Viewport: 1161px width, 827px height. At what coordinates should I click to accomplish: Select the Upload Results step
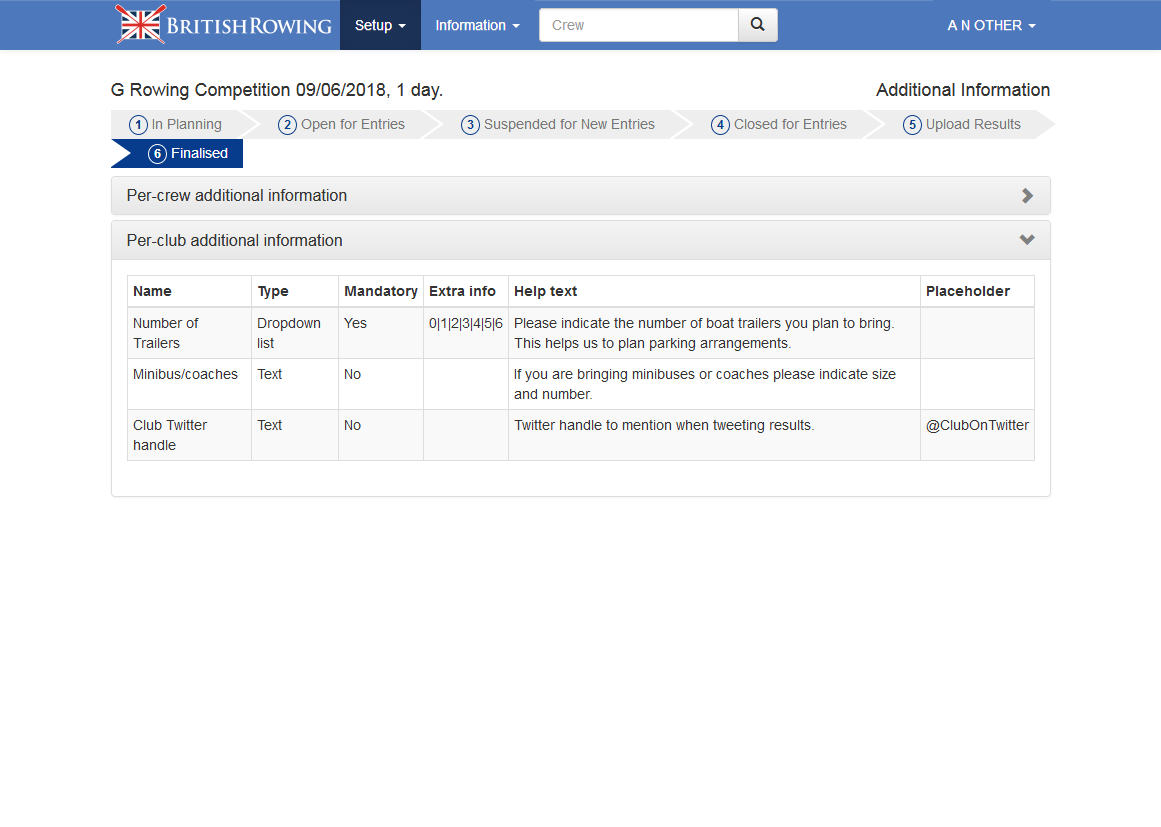tap(962, 125)
